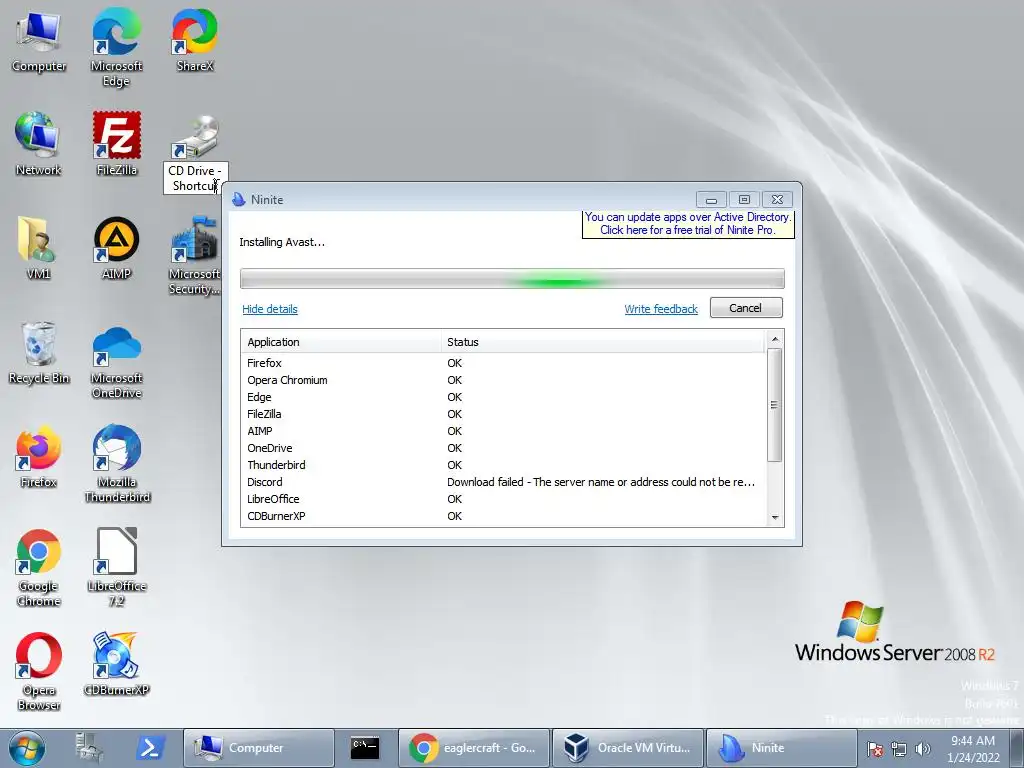Select the Mozilla Thunderbird desktop shortcut
The image size is (1024, 768).
click(x=117, y=464)
